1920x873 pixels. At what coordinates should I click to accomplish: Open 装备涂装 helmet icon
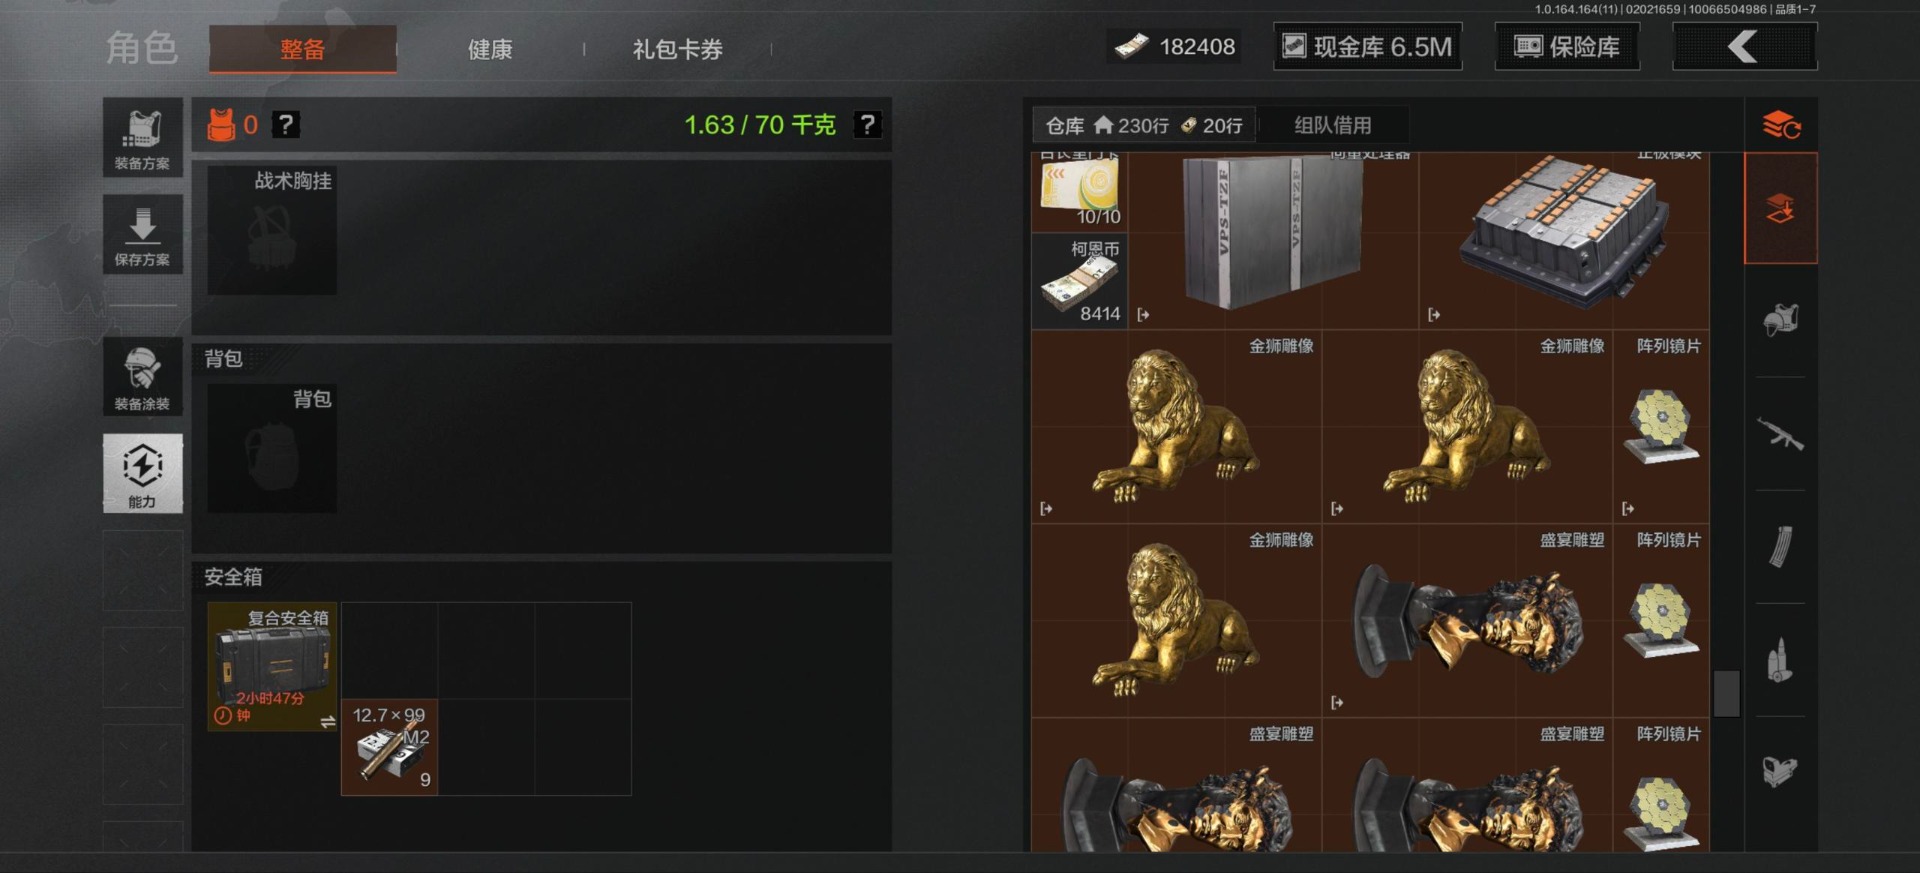[142, 376]
